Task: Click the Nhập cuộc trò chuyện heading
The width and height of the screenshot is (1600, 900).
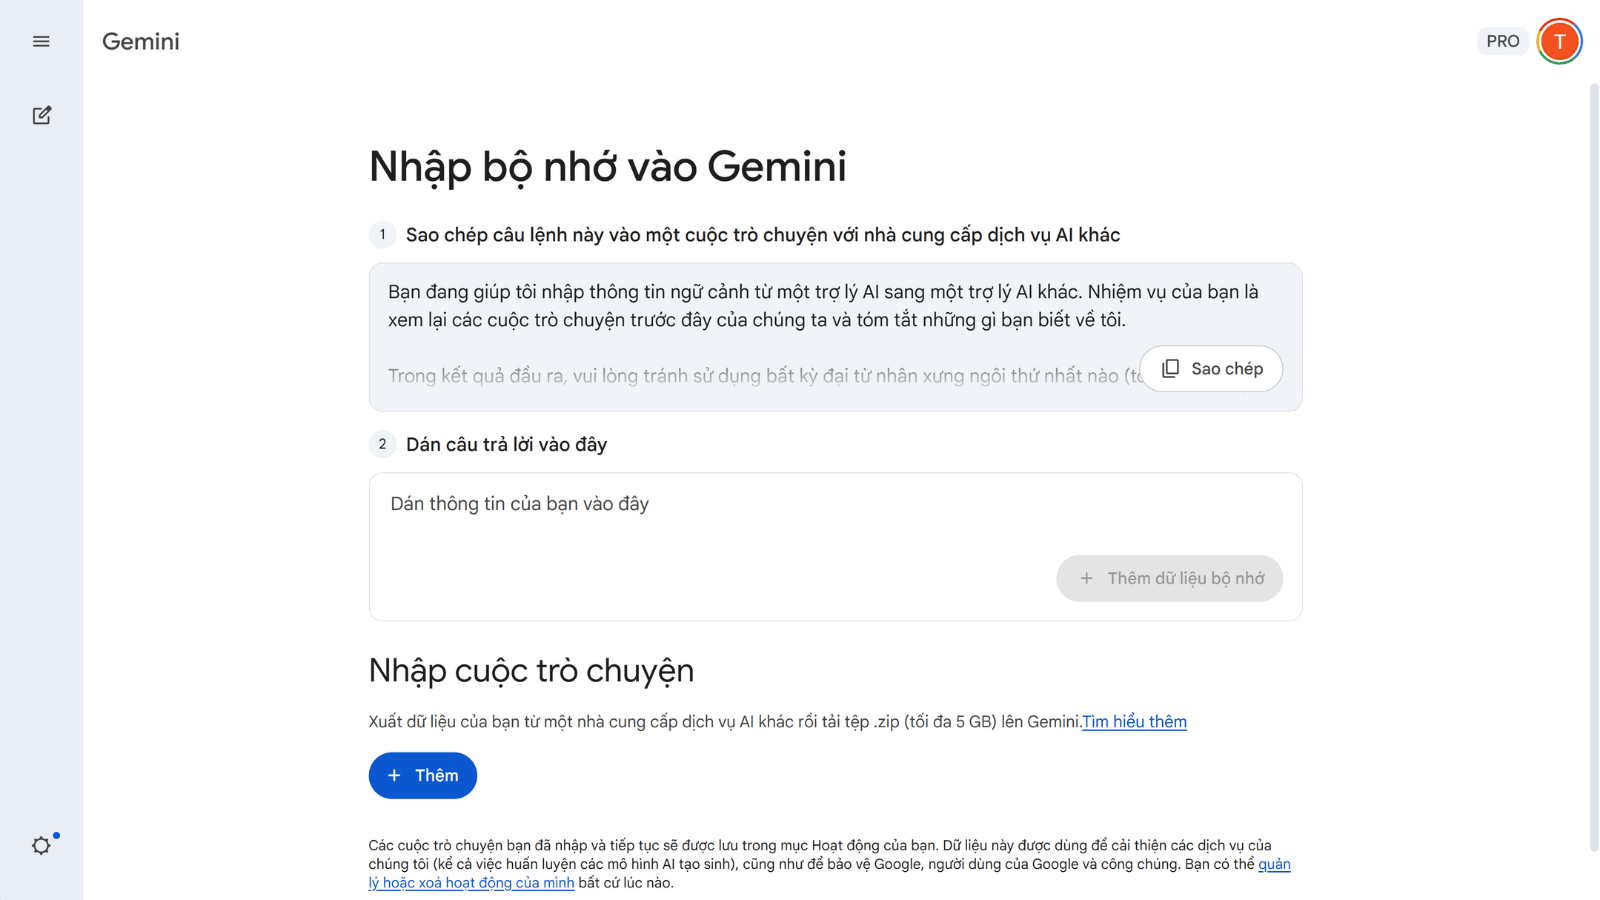Action: [x=531, y=670]
